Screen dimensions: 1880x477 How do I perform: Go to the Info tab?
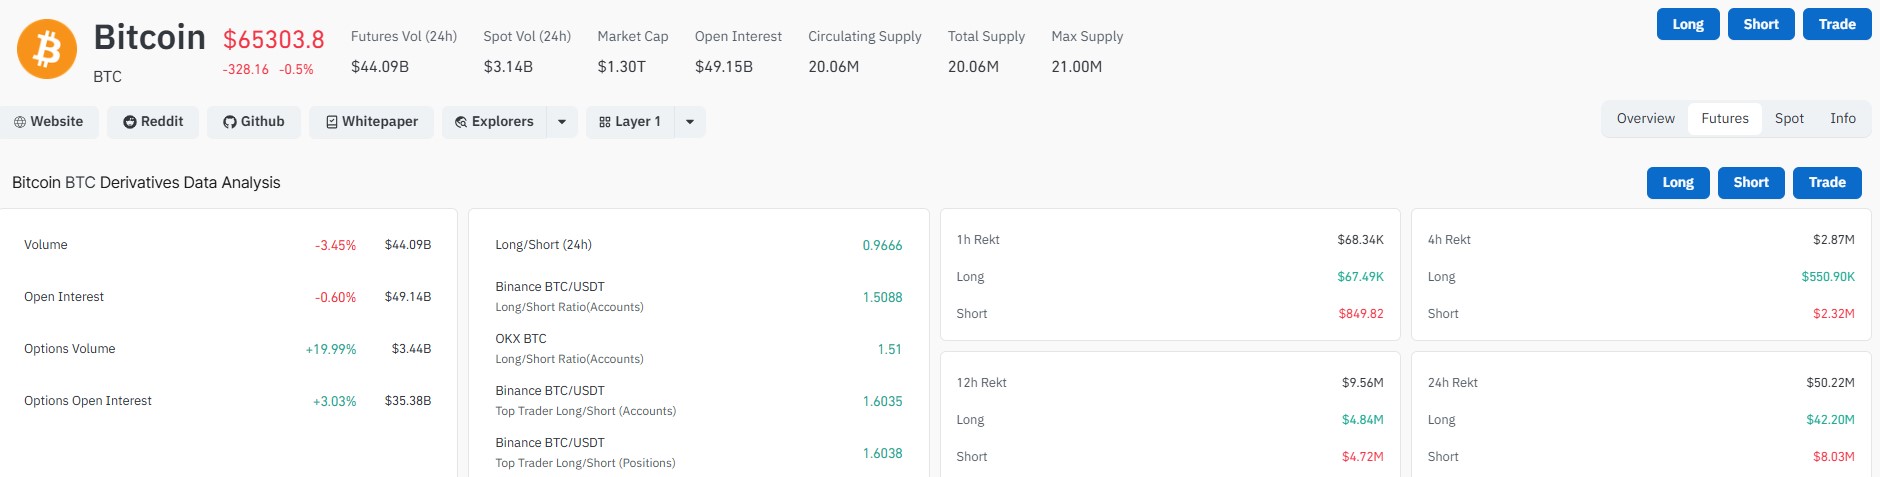click(x=1843, y=118)
